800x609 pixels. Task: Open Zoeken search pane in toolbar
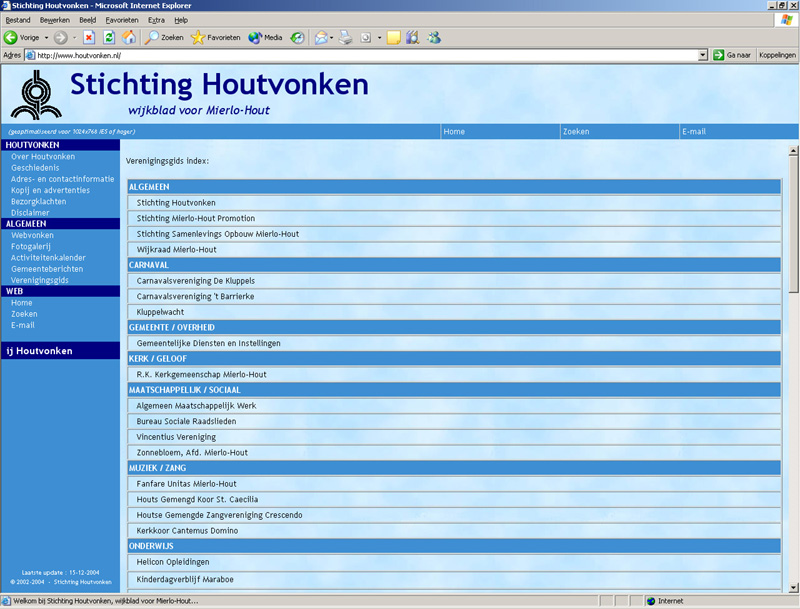pos(164,38)
